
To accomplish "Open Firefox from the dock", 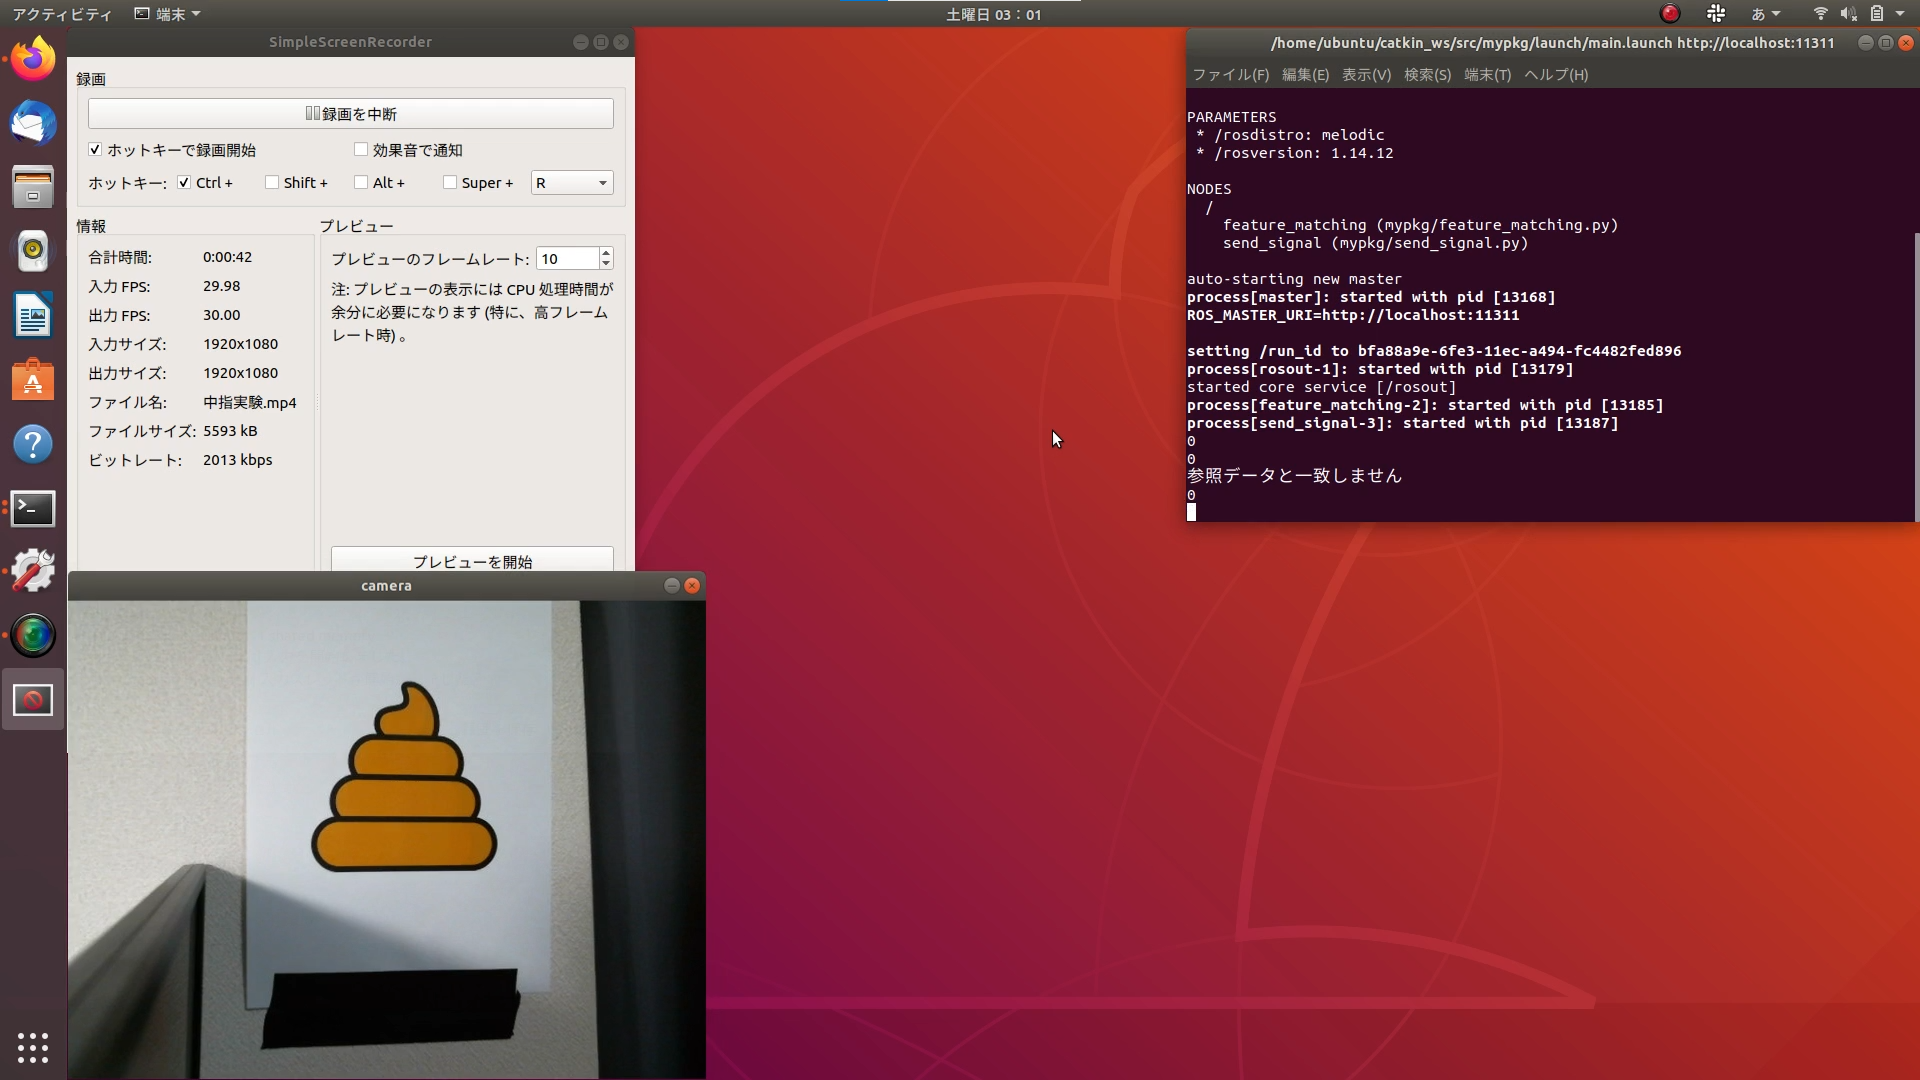I will click(x=33, y=59).
